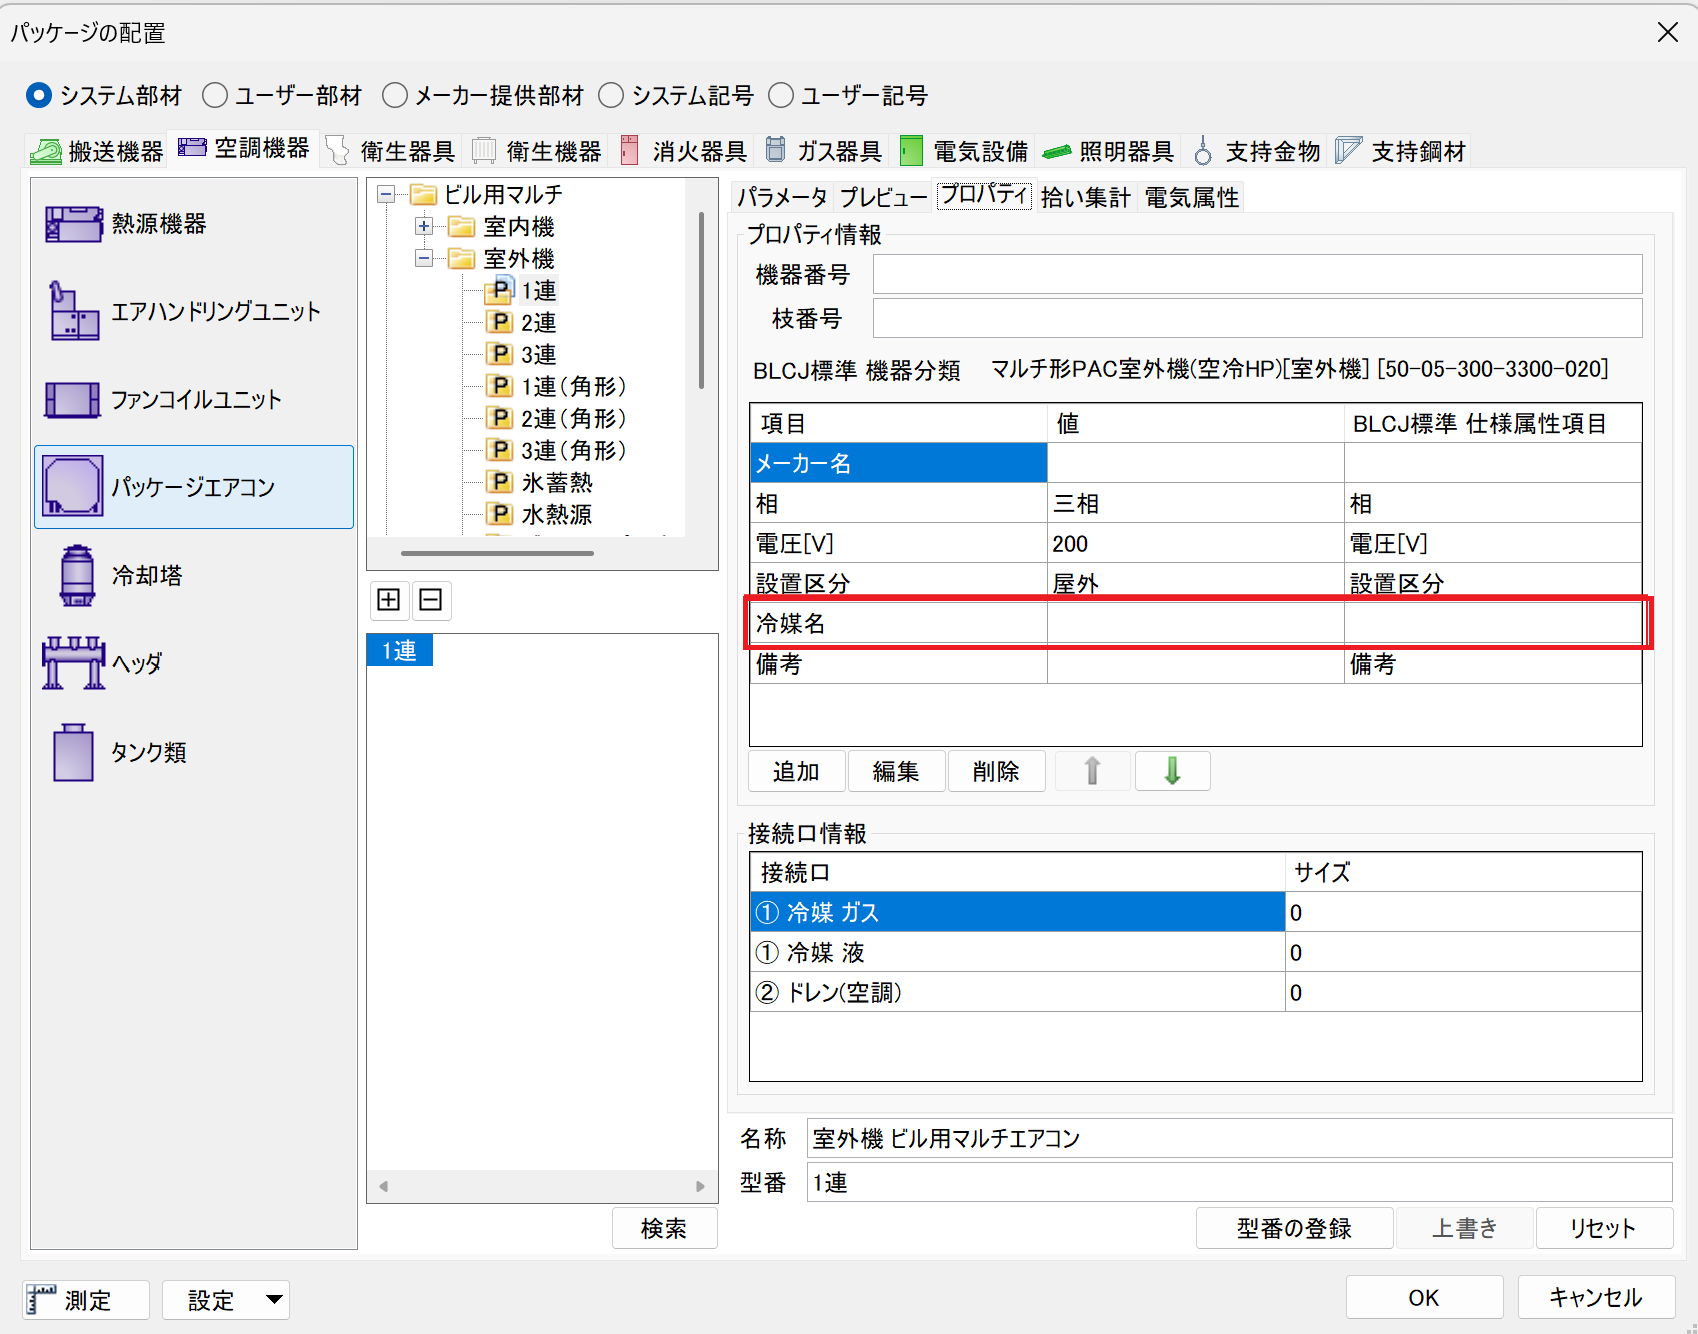1698x1334 pixels.
Task: Open the 設定 dropdown arrow
Action: [x=273, y=1300]
